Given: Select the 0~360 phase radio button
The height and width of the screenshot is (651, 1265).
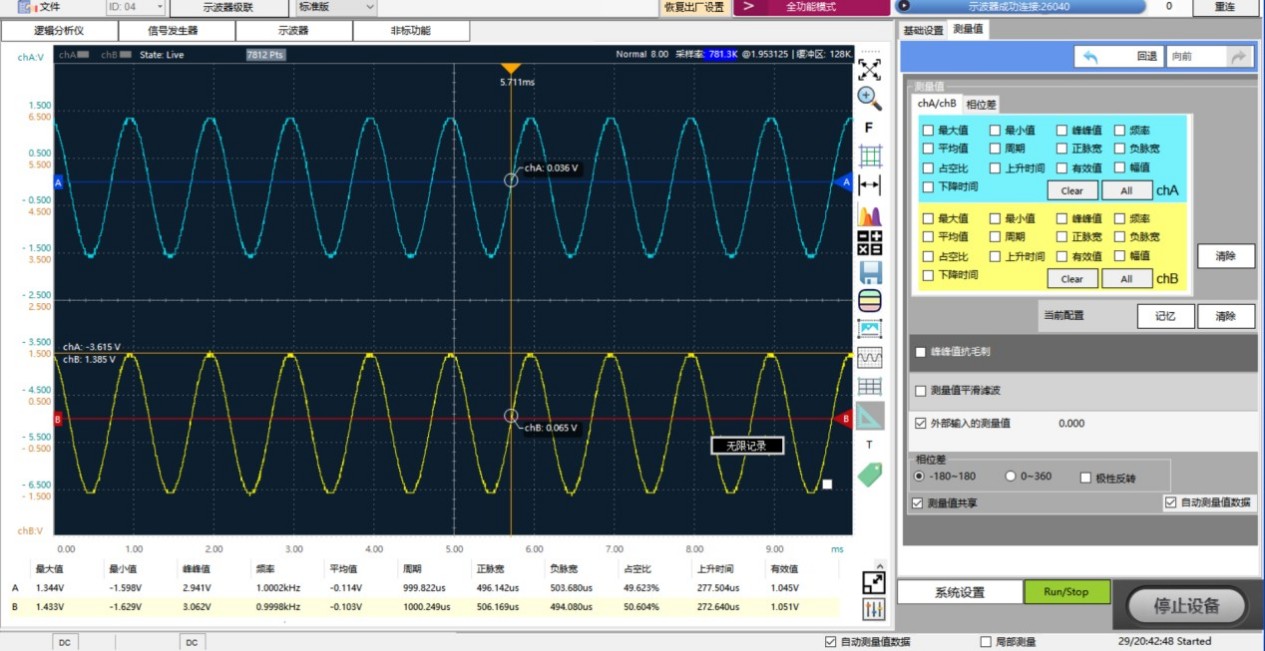Looking at the screenshot, I should tap(1010, 476).
